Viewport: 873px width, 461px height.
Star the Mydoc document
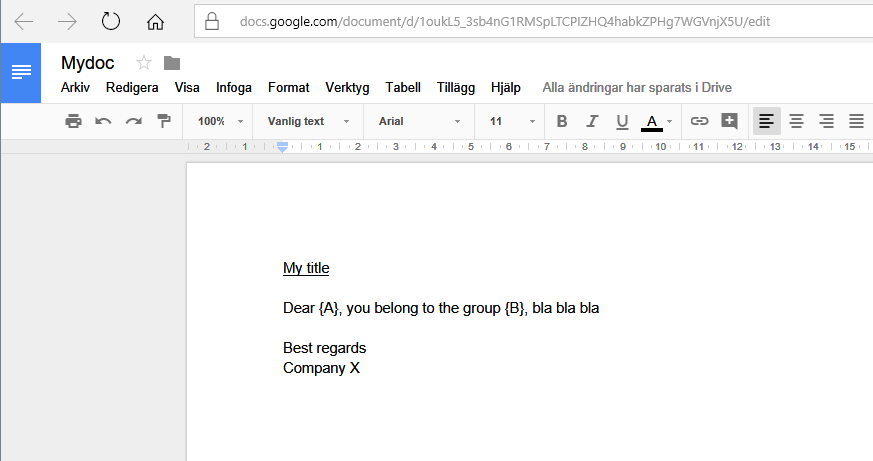(x=144, y=63)
